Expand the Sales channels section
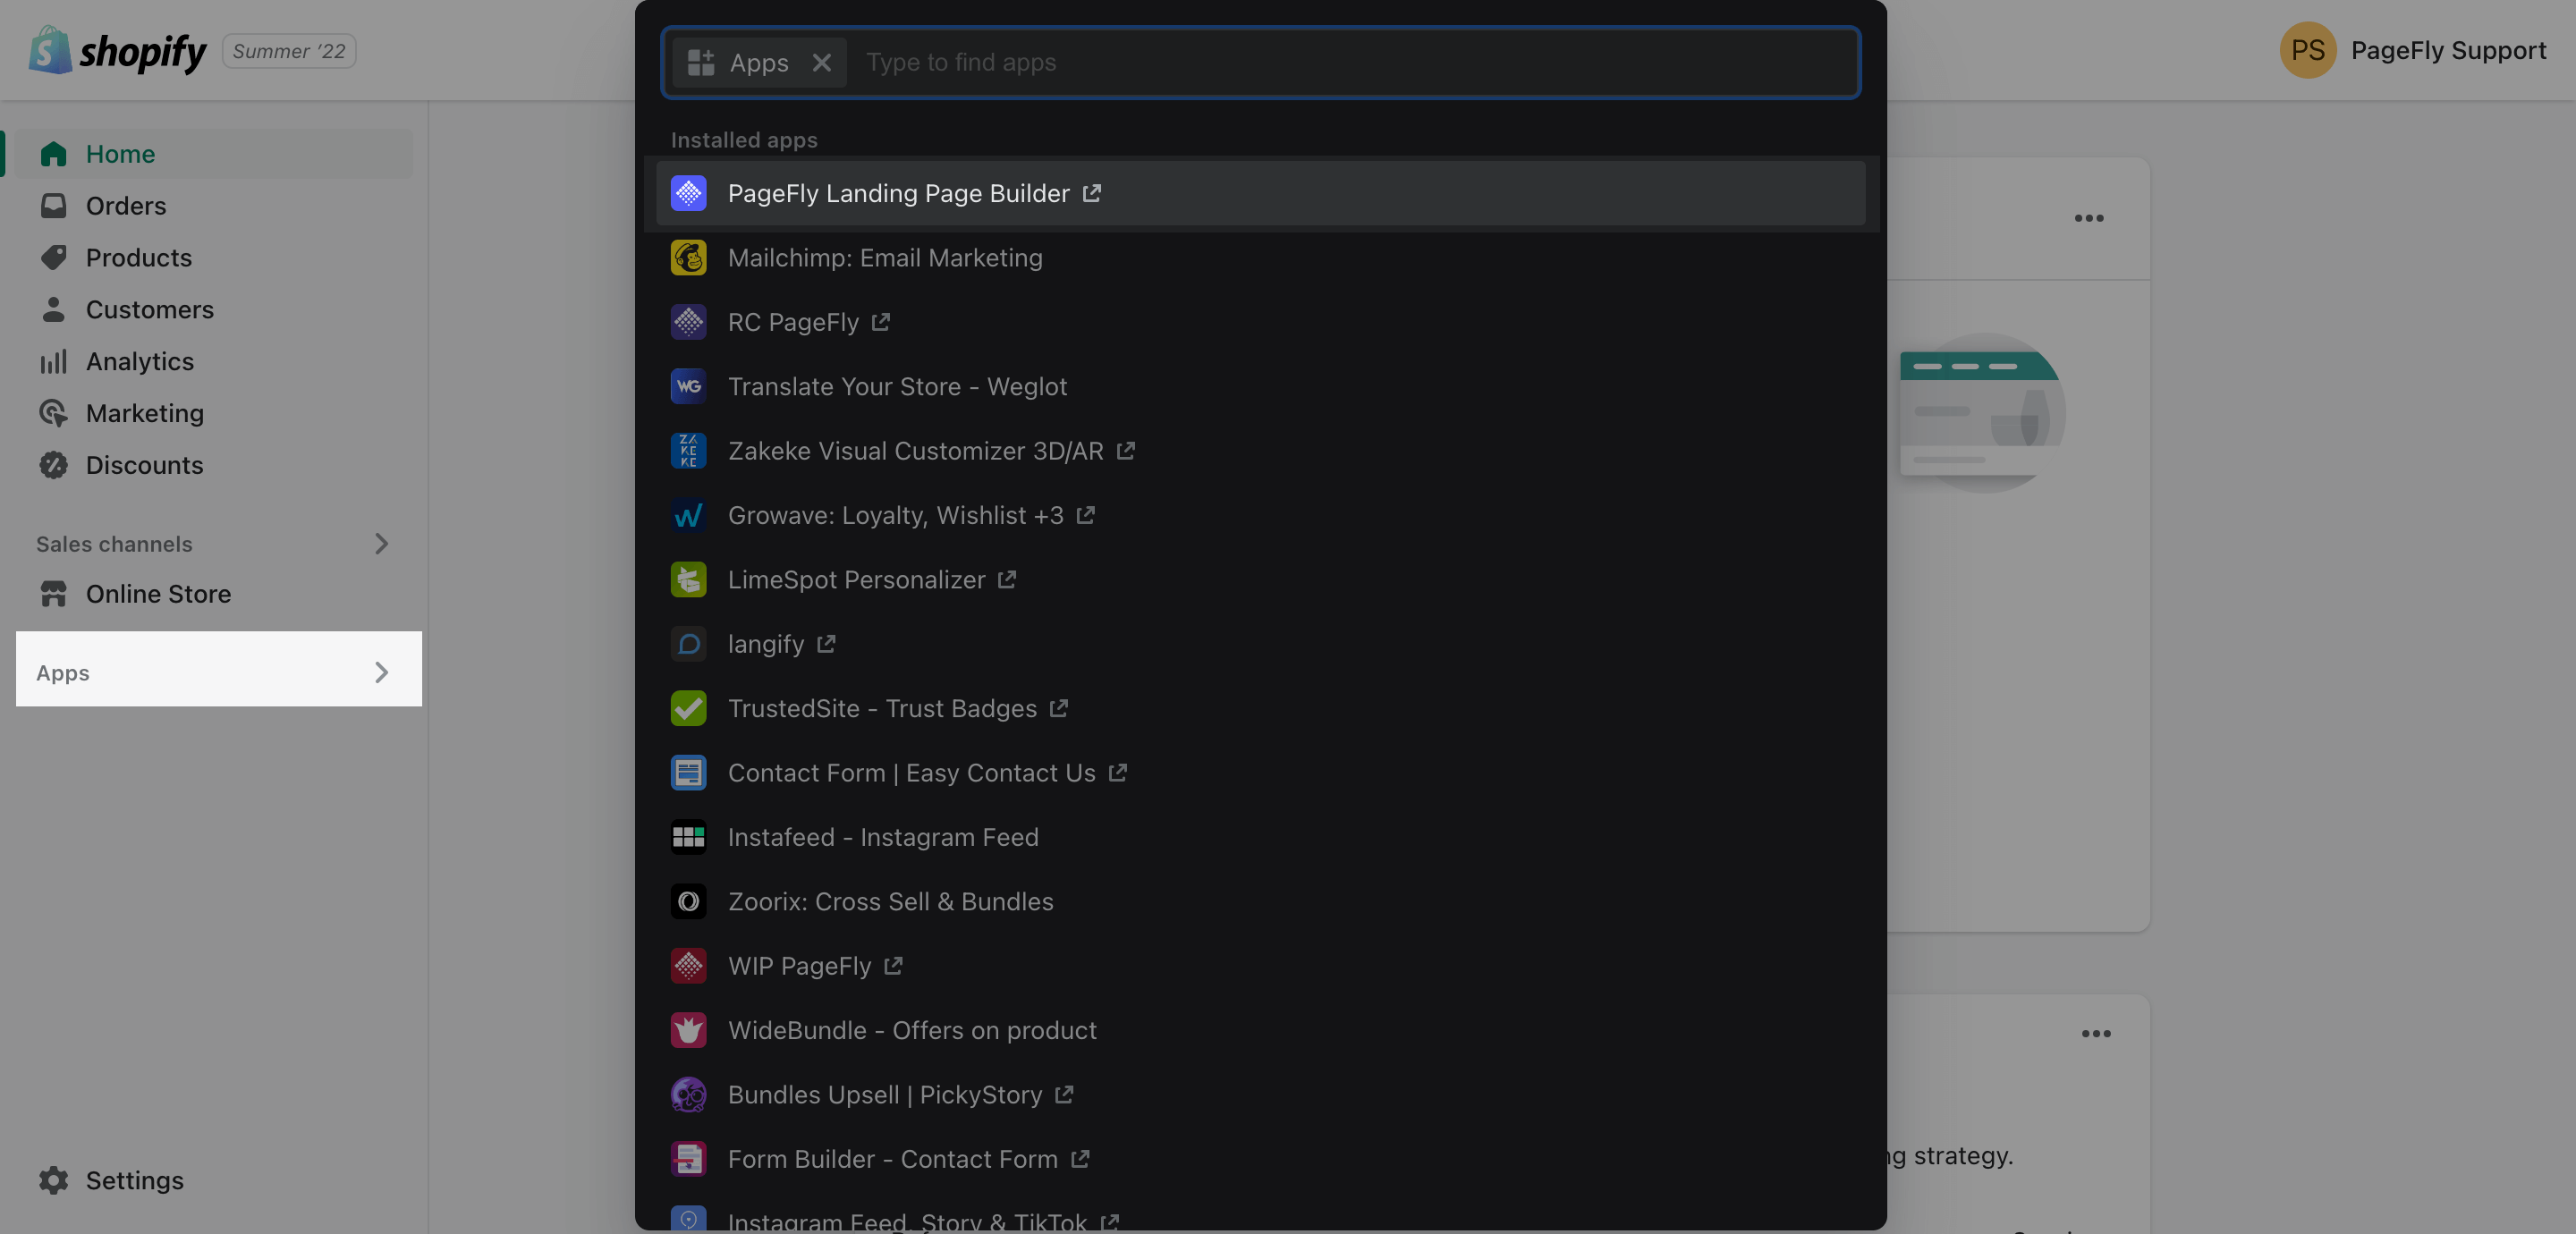Image resolution: width=2576 pixels, height=1234 pixels. tap(381, 544)
